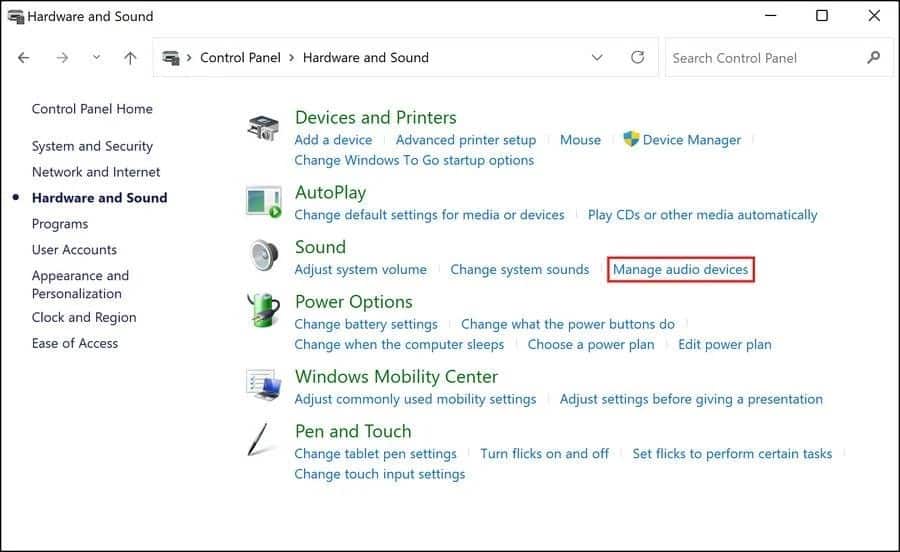Expand chevron between Control Panel and Hardware
This screenshot has width=900, height=552.
click(x=292, y=57)
